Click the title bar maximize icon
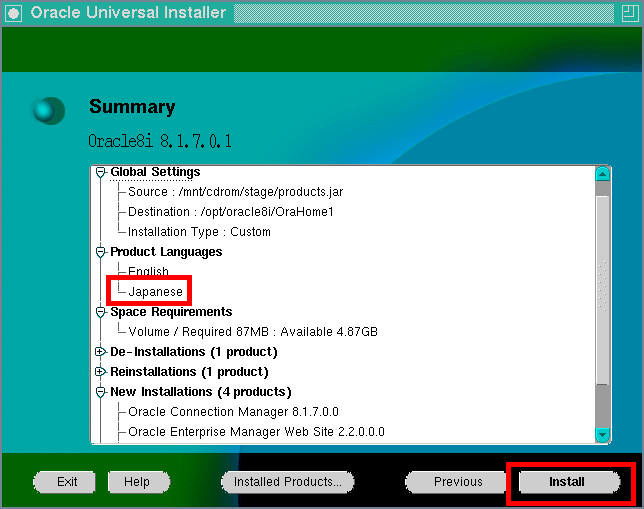 (x=630, y=13)
